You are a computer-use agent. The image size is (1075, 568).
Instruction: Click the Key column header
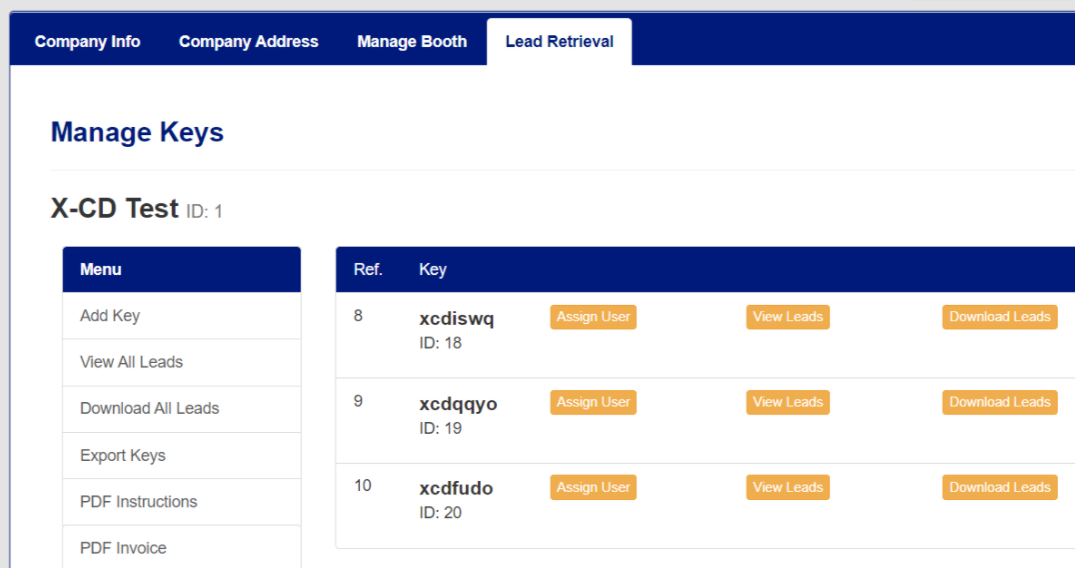pyautogui.click(x=432, y=270)
